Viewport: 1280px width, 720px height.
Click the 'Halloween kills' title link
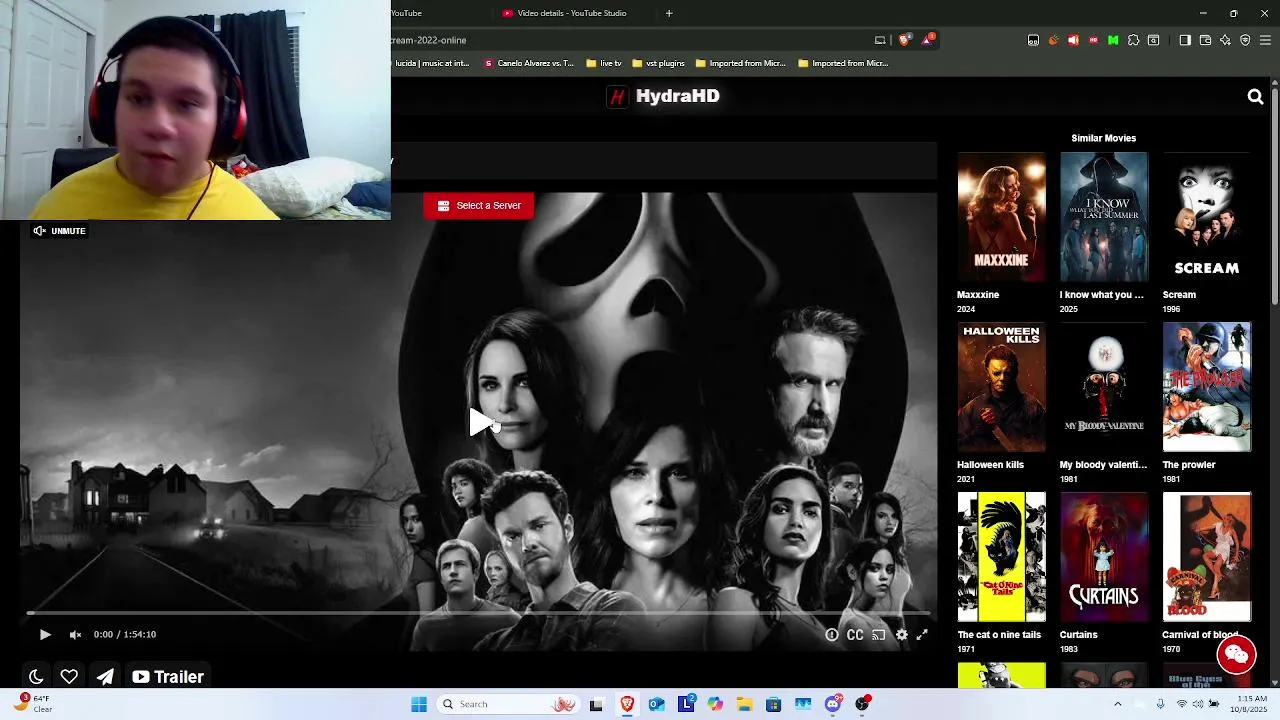click(990, 465)
